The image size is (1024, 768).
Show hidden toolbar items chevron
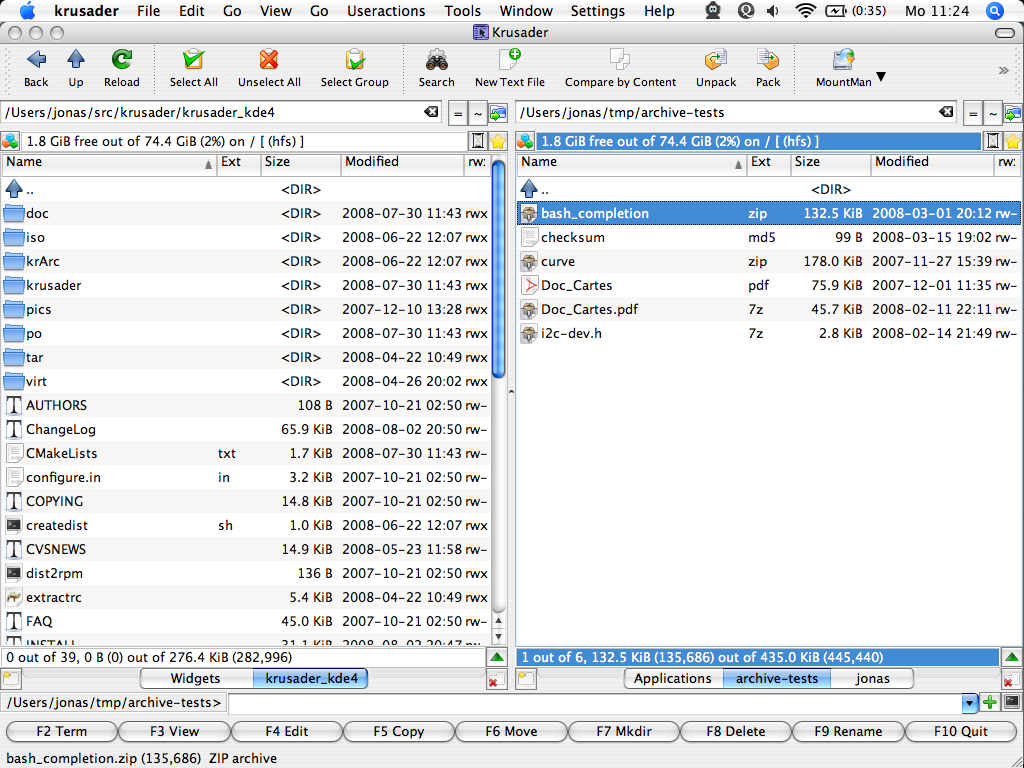click(x=1004, y=70)
